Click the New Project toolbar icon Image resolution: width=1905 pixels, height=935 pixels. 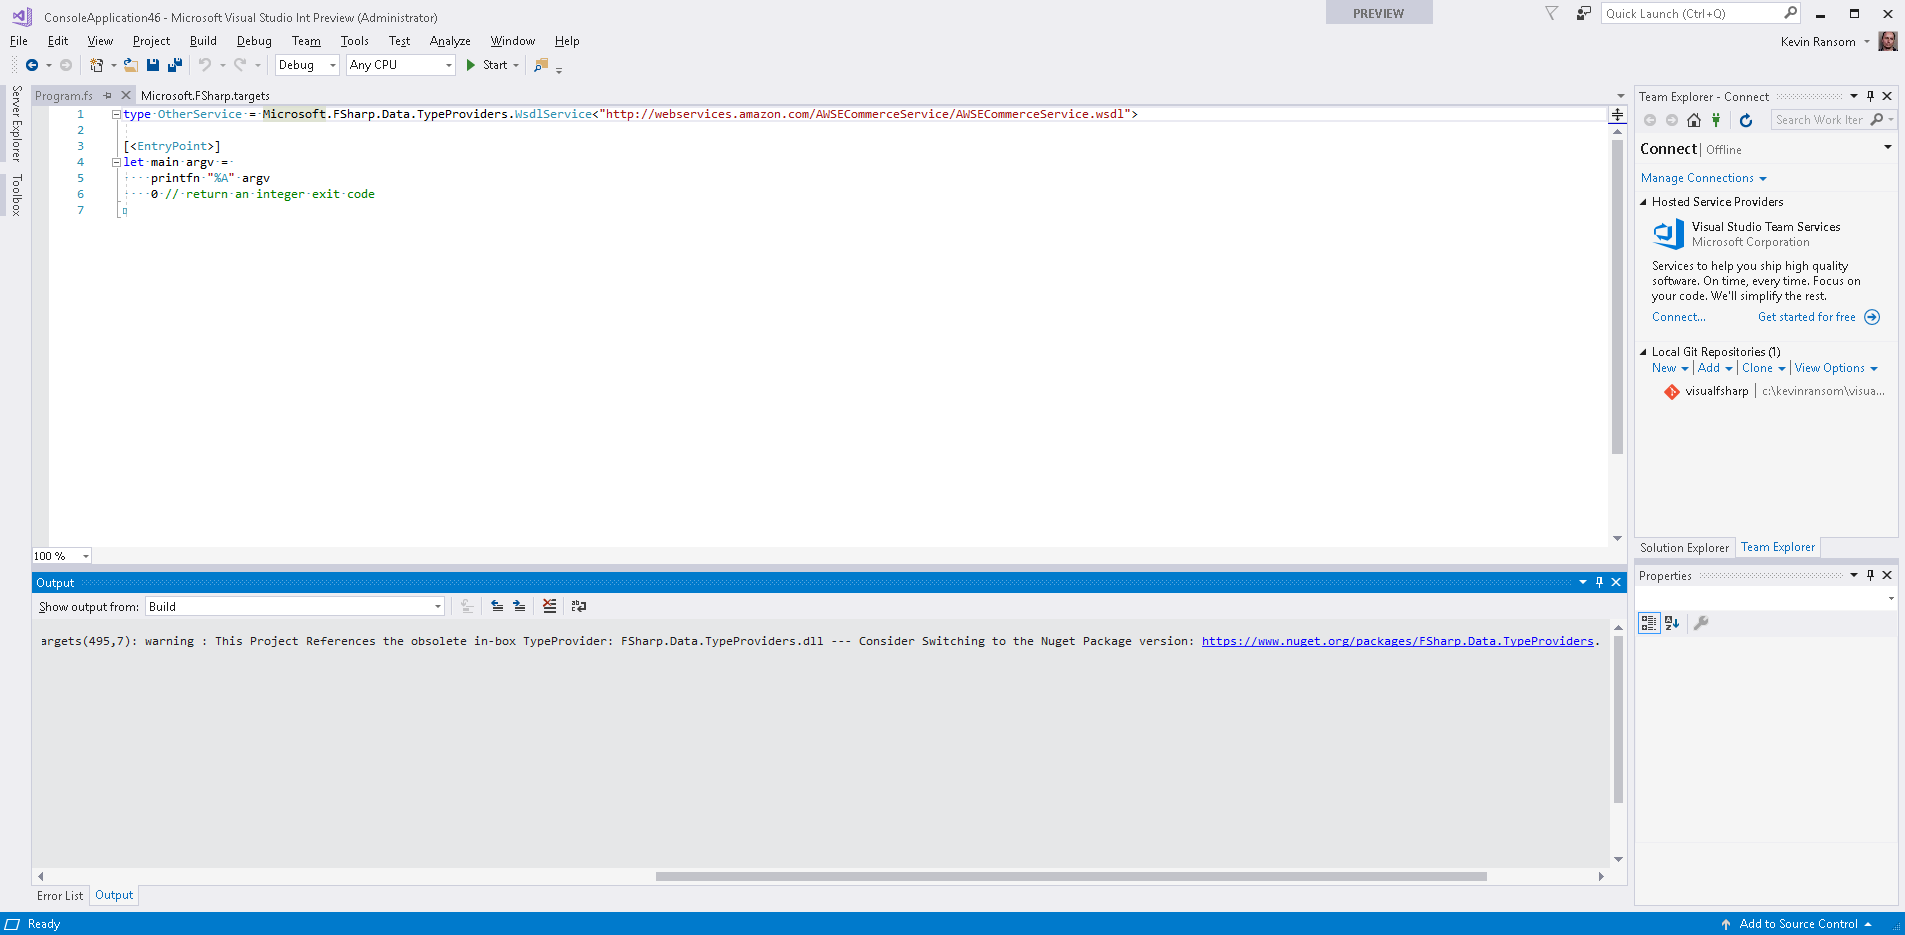[x=96, y=65]
